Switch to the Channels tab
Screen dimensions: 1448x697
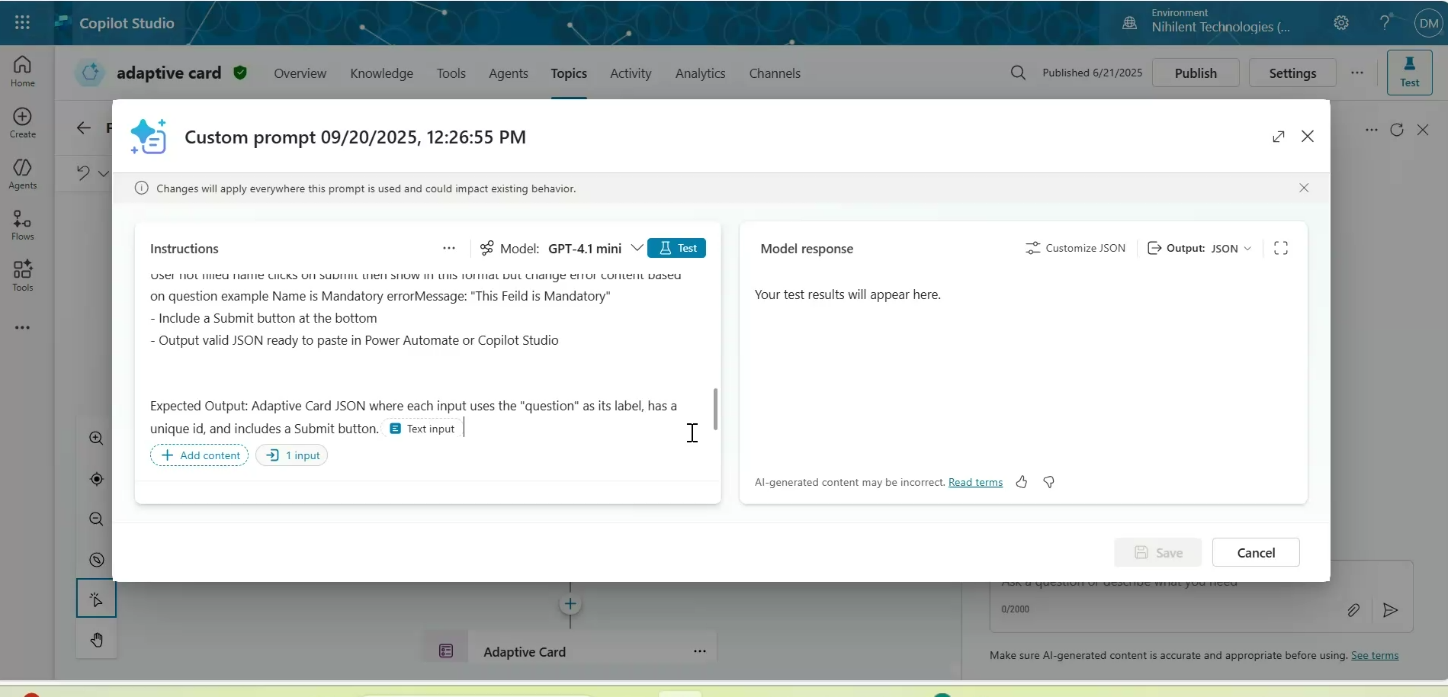[x=775, y=73]
